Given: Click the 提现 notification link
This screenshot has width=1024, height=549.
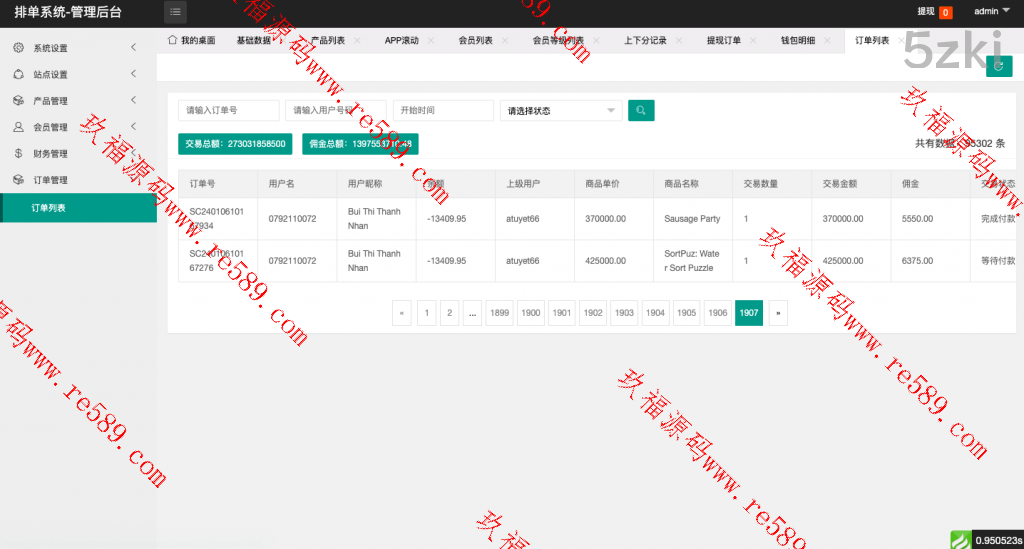Looking at the screenshot, I should [x=925, y=12].
